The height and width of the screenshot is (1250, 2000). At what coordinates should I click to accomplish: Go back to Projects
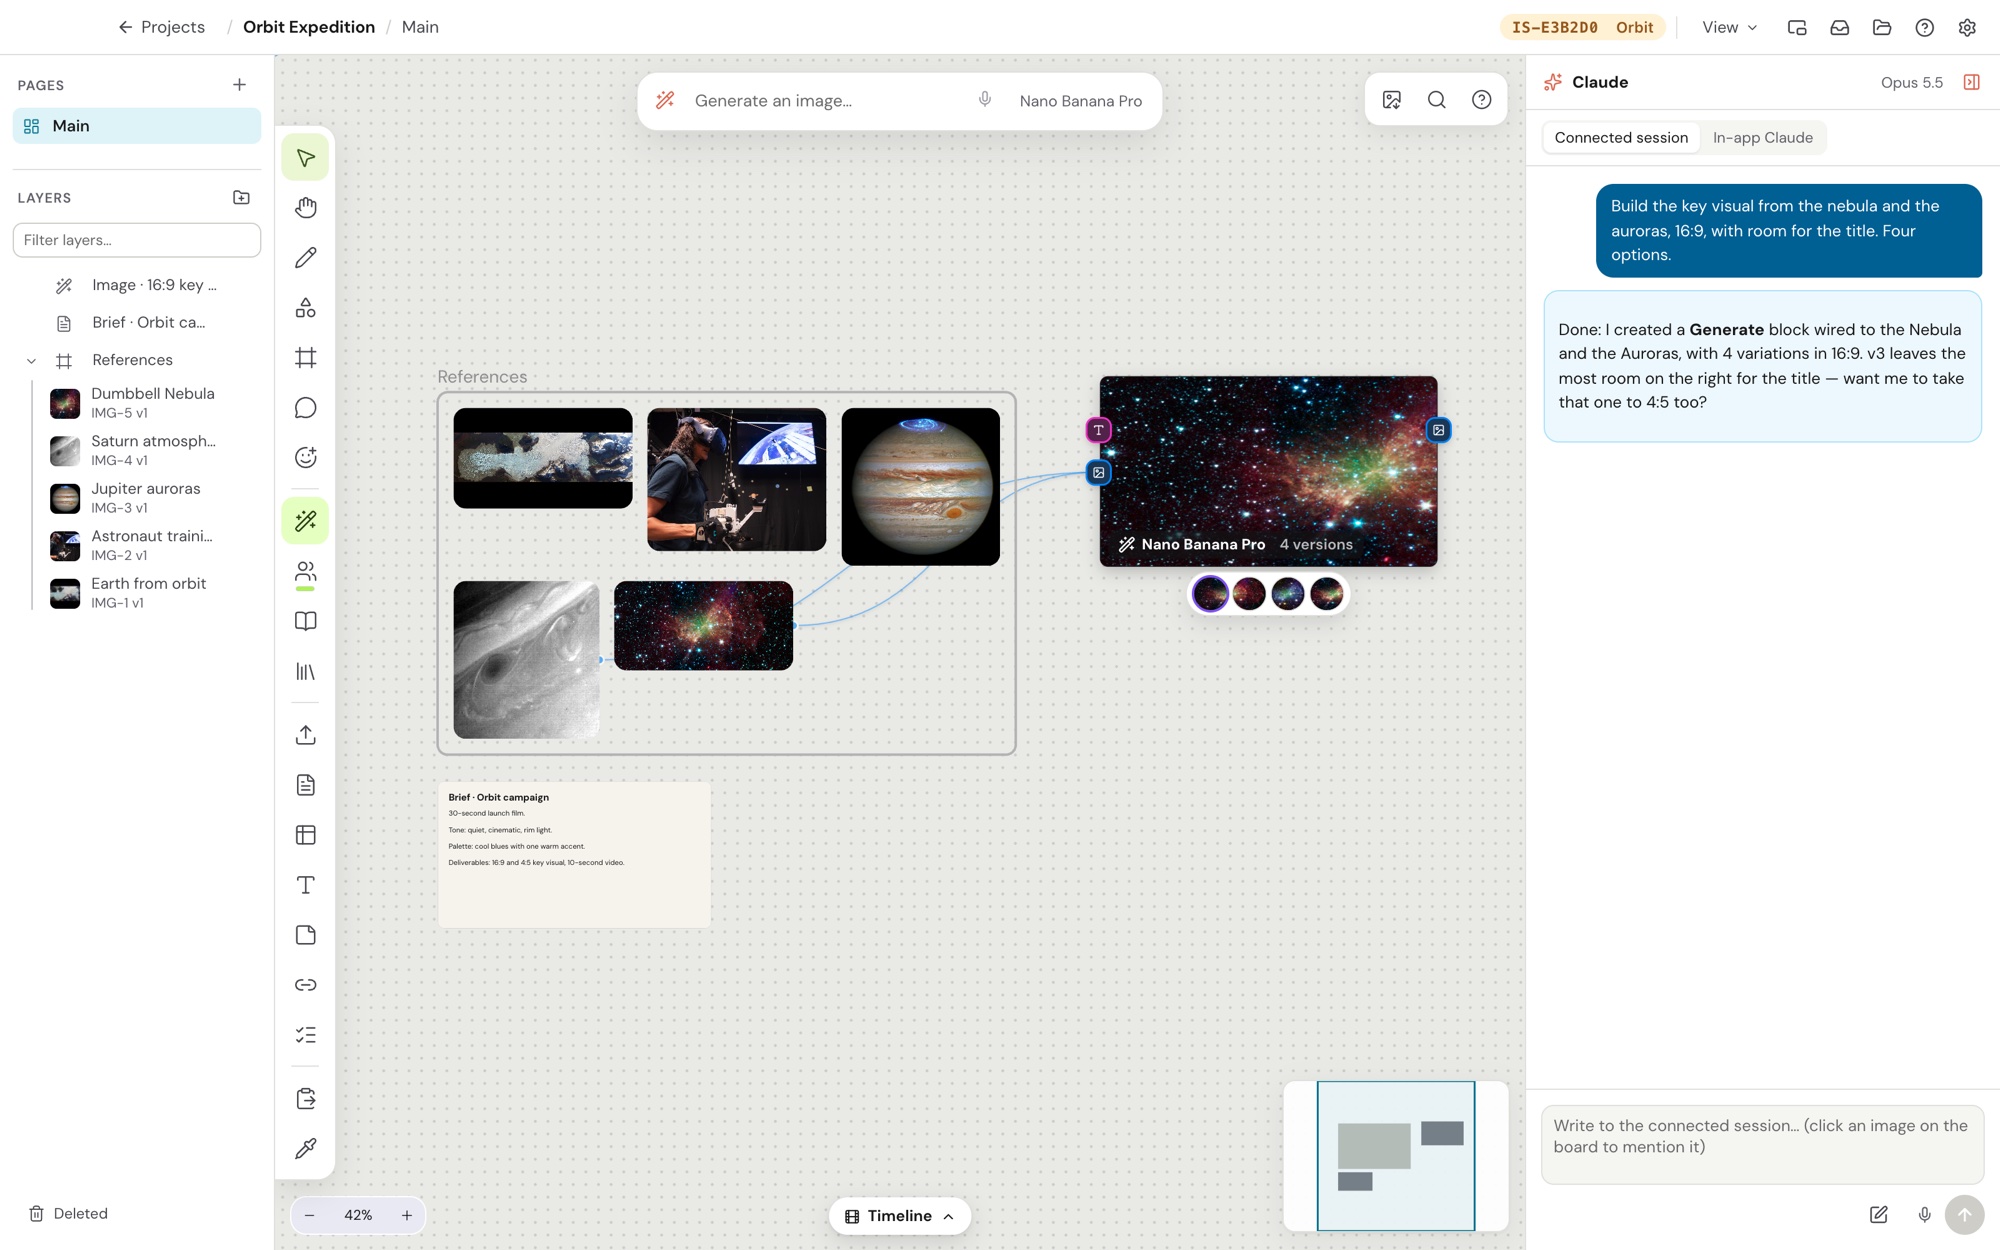click(x=161, y=27)
